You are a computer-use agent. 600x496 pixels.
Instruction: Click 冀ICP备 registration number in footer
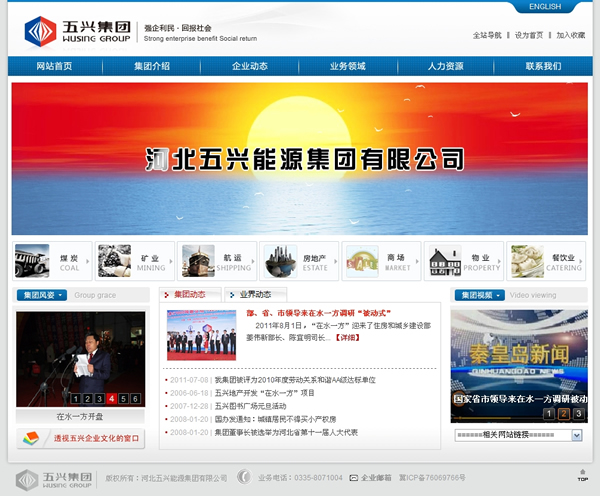pyautogui.click(x=432, y=478)
